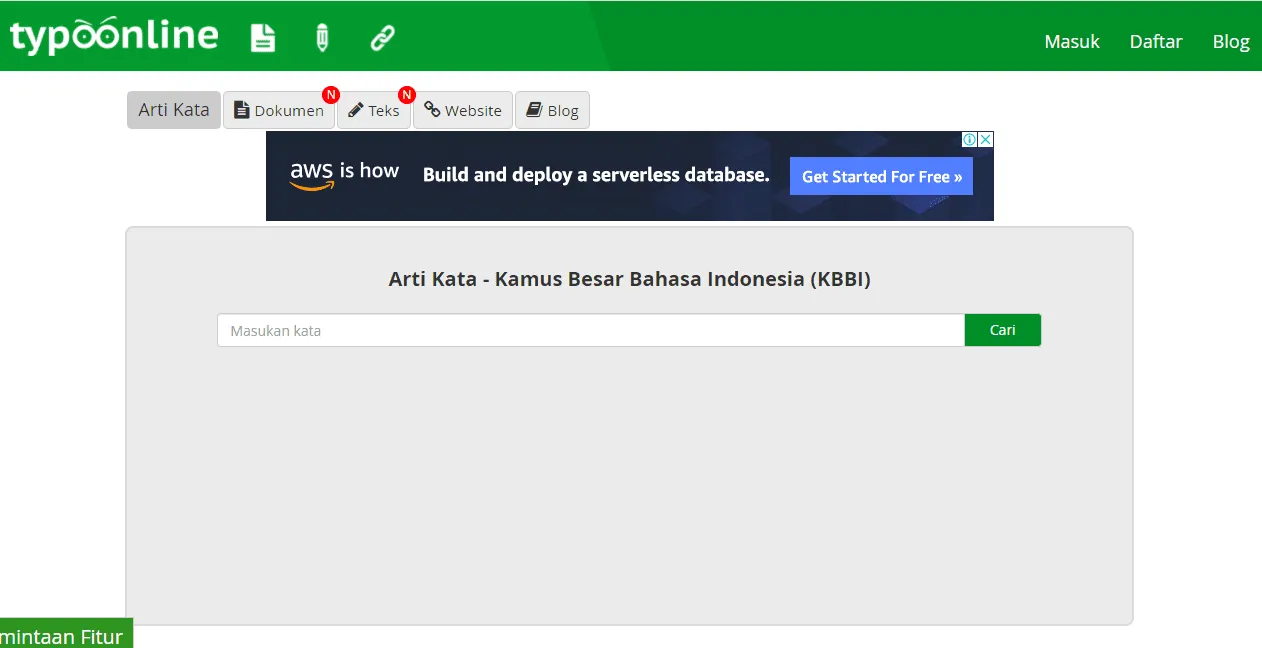Switch to the Dokumen tab
1262x648 pixels.
pos(279,110)
